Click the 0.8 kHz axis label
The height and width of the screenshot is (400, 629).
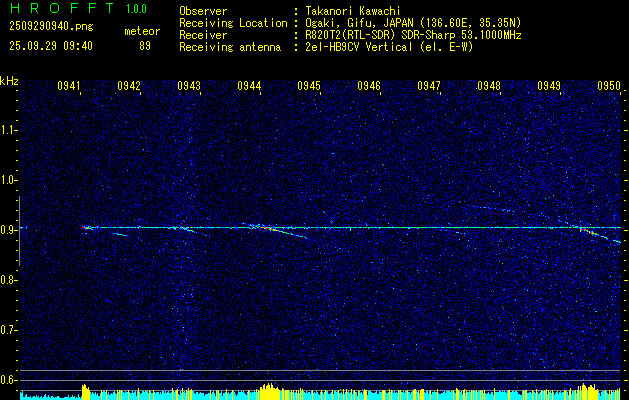tap(9, 280)
